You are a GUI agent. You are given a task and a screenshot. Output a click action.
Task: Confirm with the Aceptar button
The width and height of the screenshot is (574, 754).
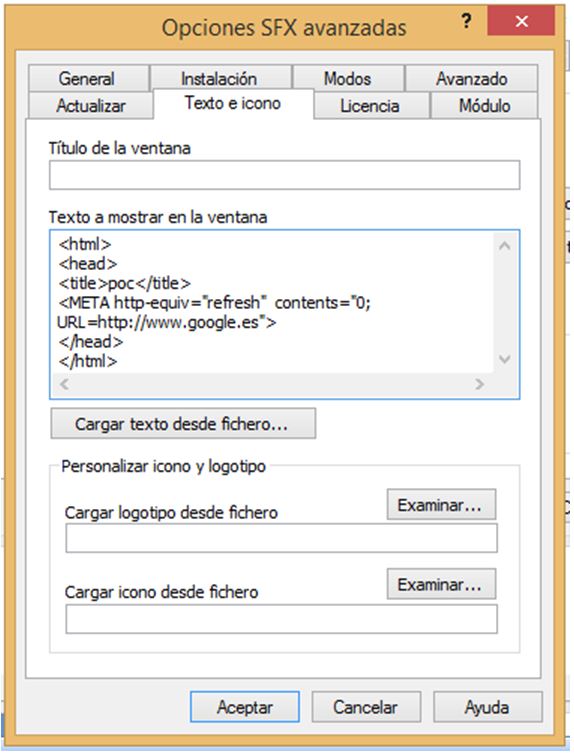(x=245, y=707)
